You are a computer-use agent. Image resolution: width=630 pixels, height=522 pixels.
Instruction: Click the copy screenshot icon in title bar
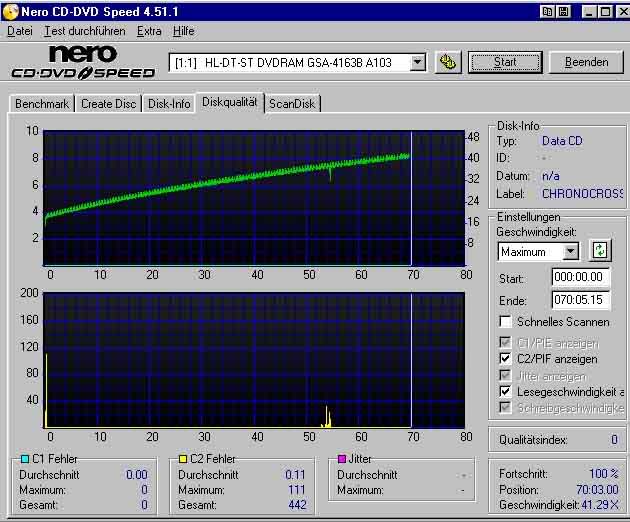click(x=547, y=12)
